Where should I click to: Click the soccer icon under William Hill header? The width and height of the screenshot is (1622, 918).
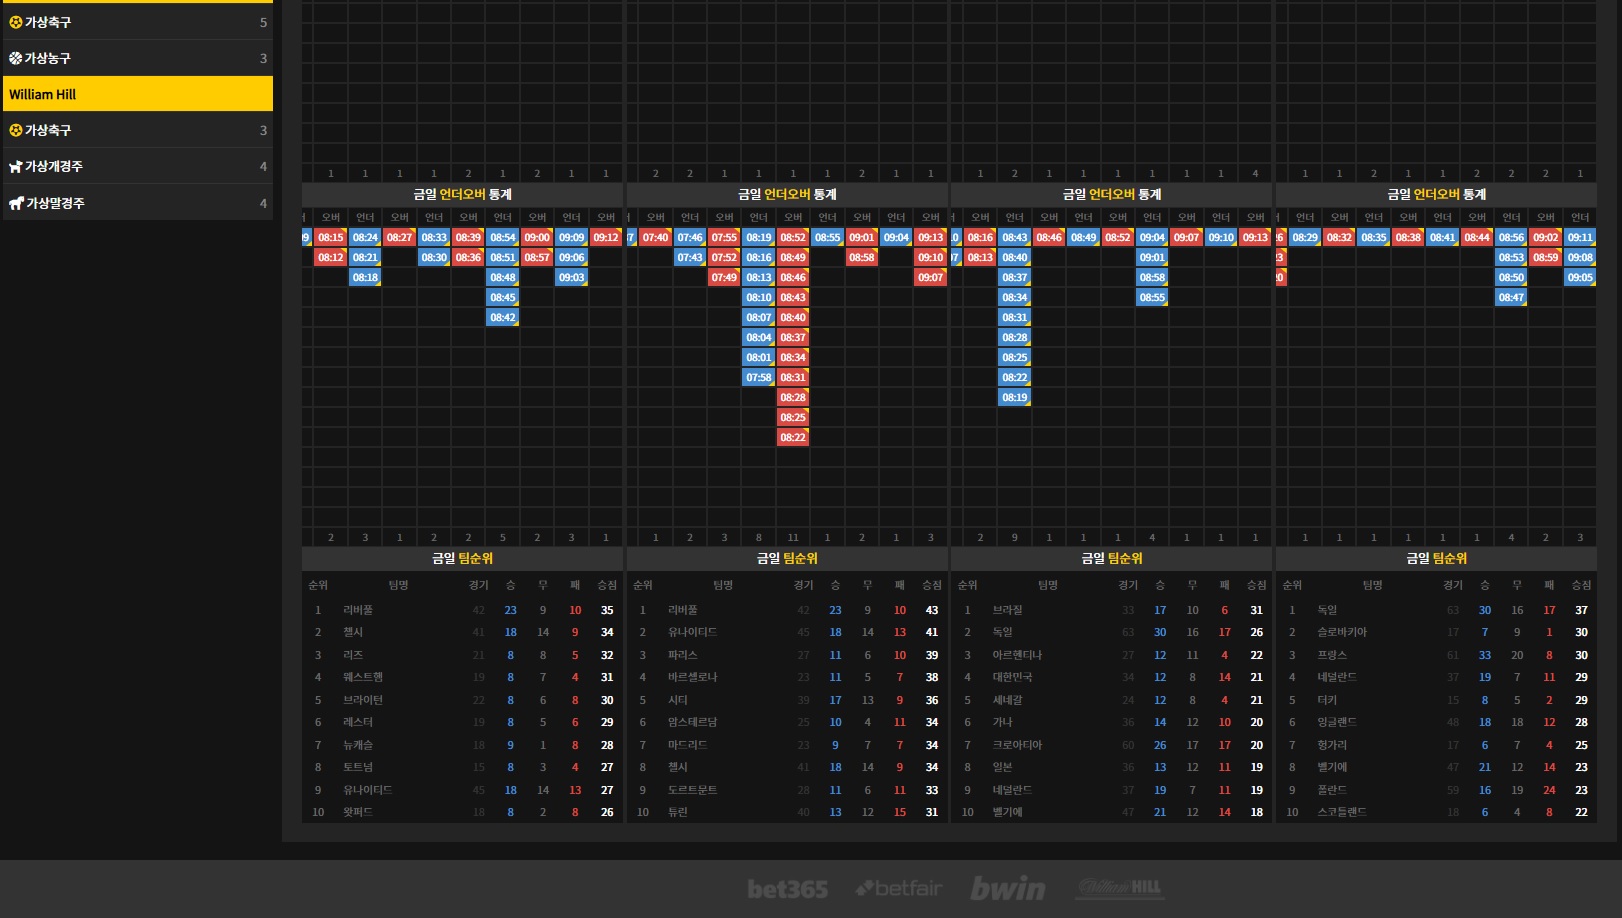15,130
